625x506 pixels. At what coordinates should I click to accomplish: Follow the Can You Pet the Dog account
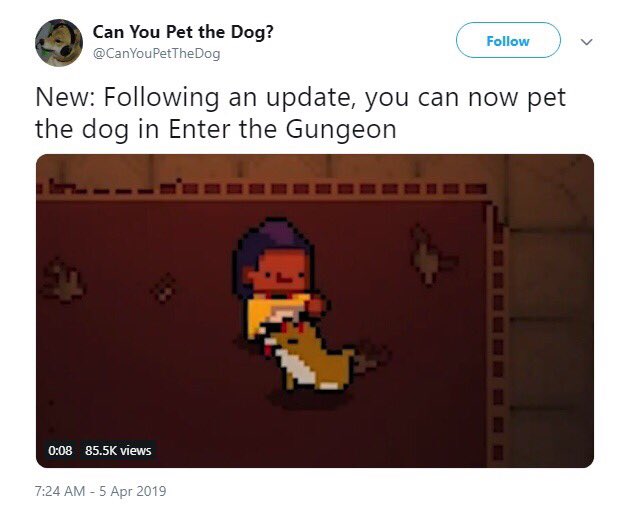tap(508, 40)
